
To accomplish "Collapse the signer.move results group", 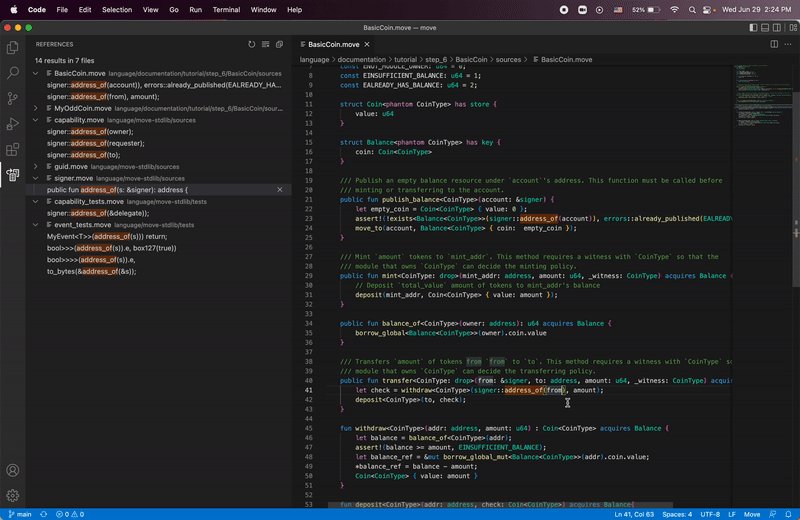I will (x=36, y=178).
